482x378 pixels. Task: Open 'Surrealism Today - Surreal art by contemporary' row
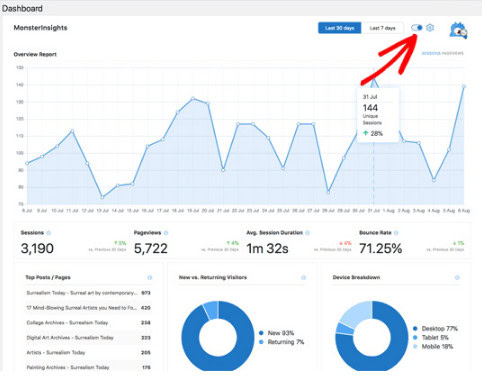coord(89,293)
